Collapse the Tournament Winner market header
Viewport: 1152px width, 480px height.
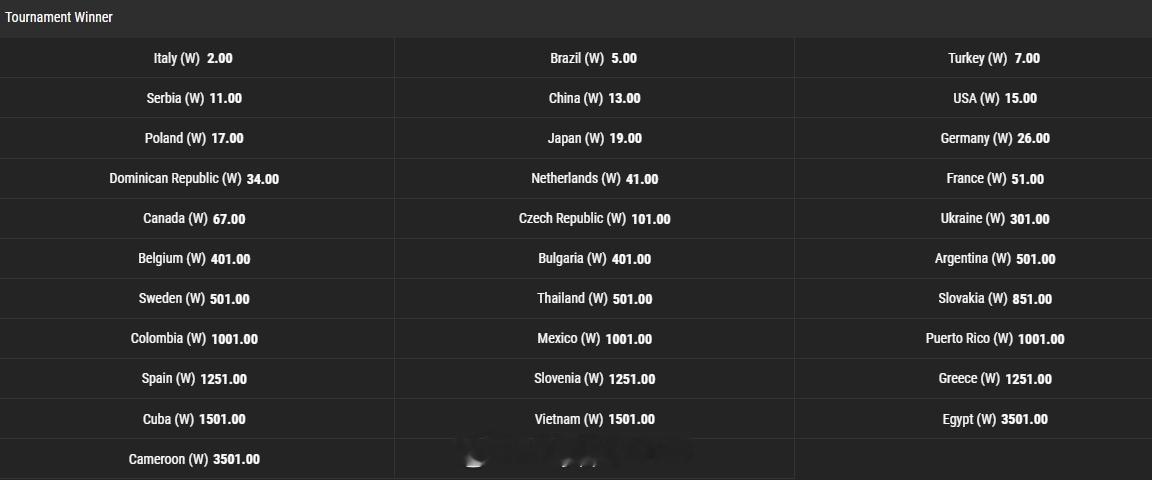click(x=576, y=18)
